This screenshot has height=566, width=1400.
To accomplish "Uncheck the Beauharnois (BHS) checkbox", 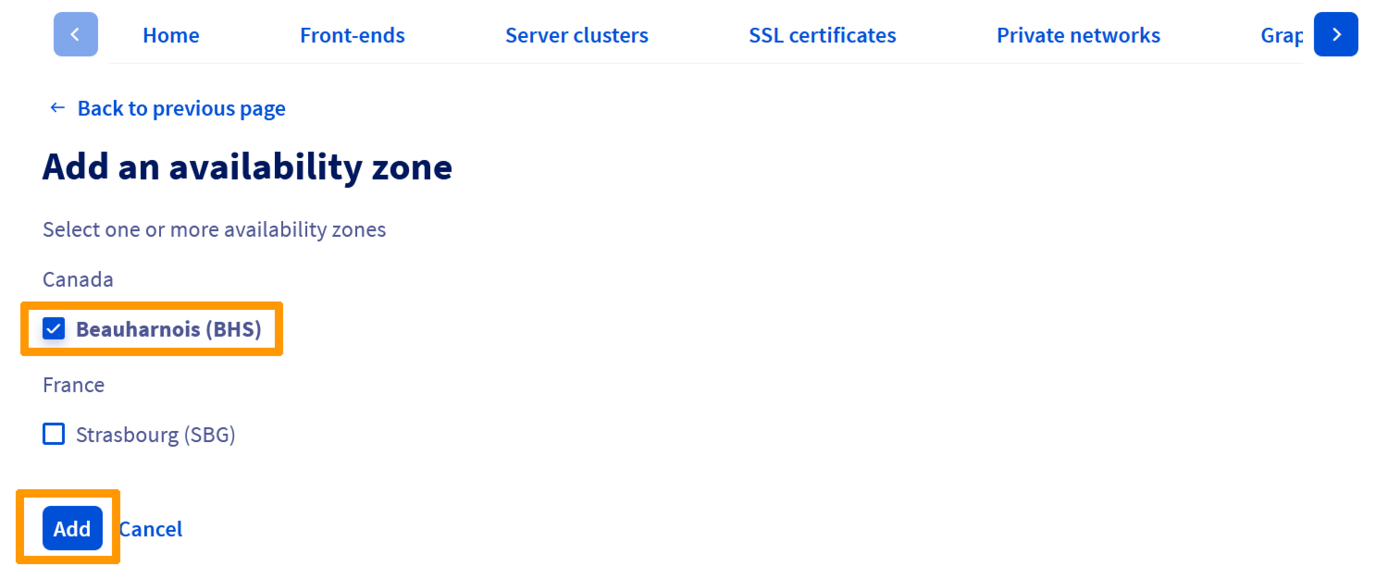I will tap(54, 329).
